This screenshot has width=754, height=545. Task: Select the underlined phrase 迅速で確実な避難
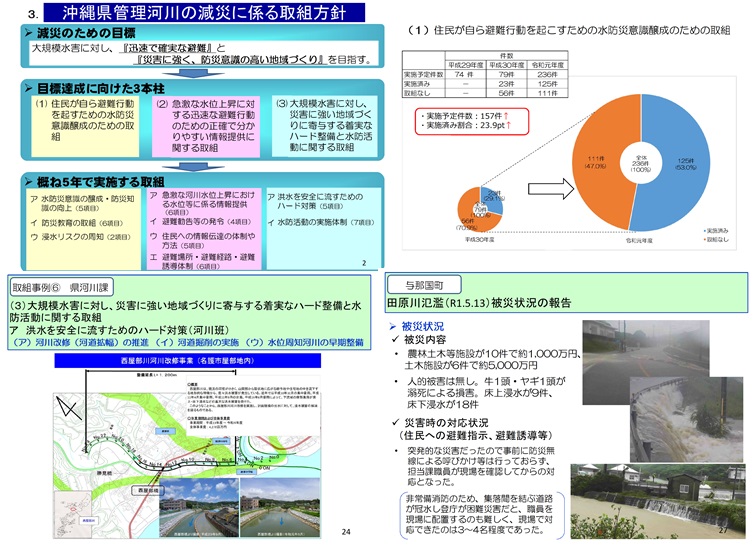click(x=168, y=48)
